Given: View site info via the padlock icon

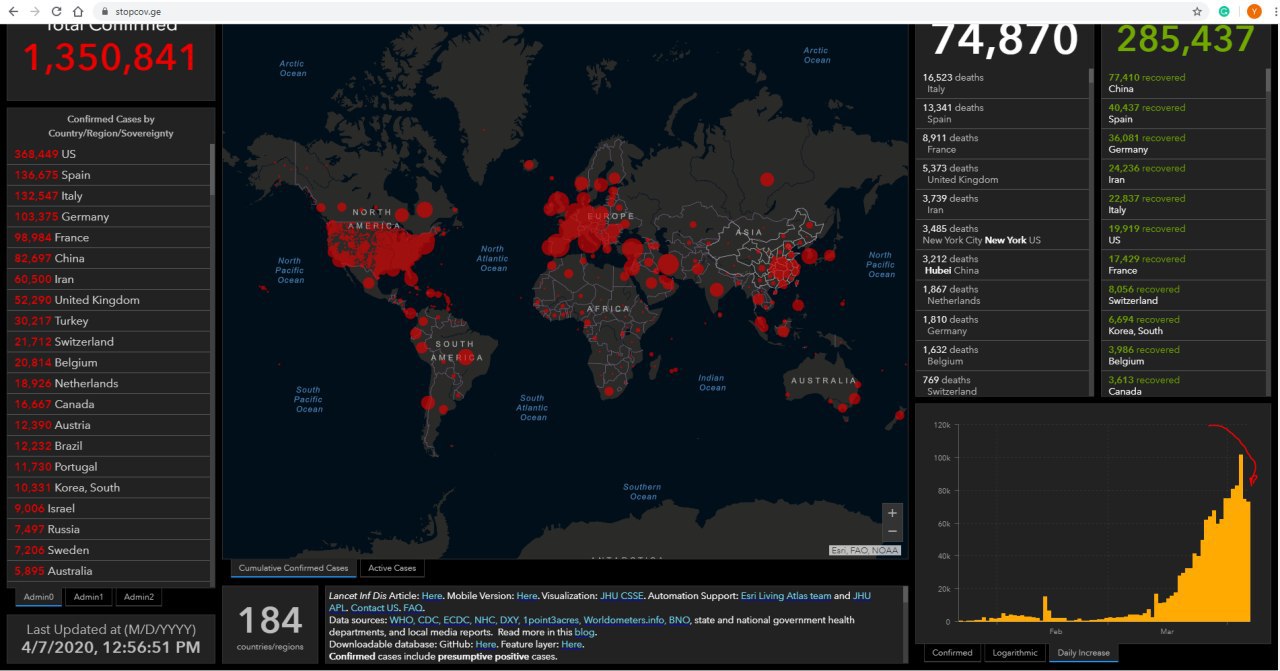Looking at the screenshot, I should point(104,11).
